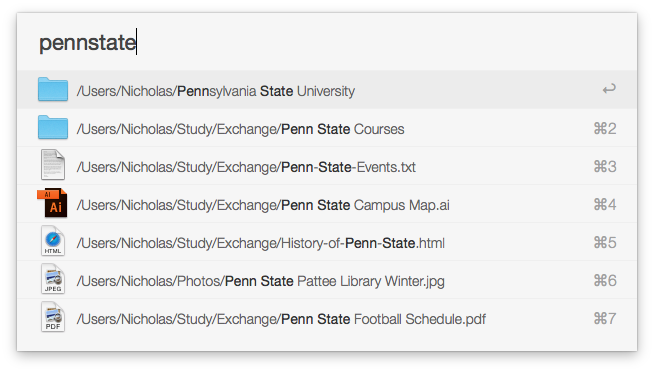Click the Pennsylvania State University folder icon

tap(53, 89)
